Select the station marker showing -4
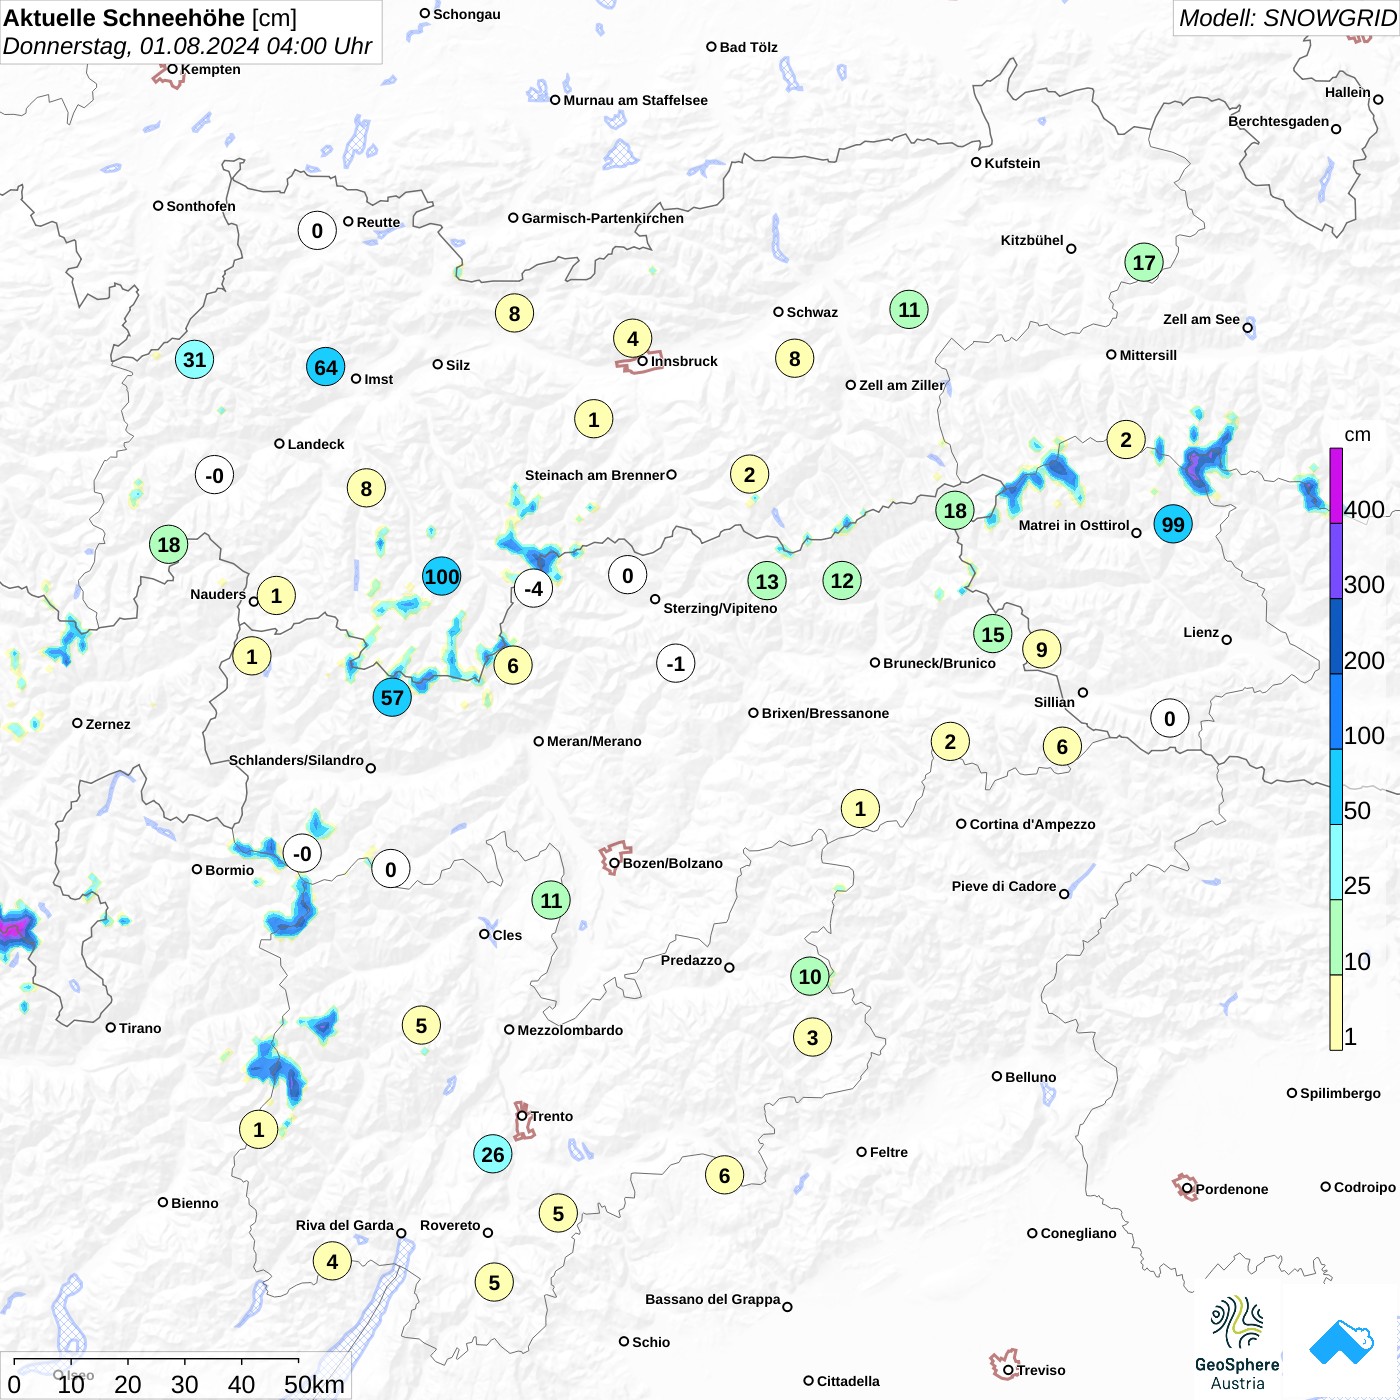 click(x=533, y=588)
